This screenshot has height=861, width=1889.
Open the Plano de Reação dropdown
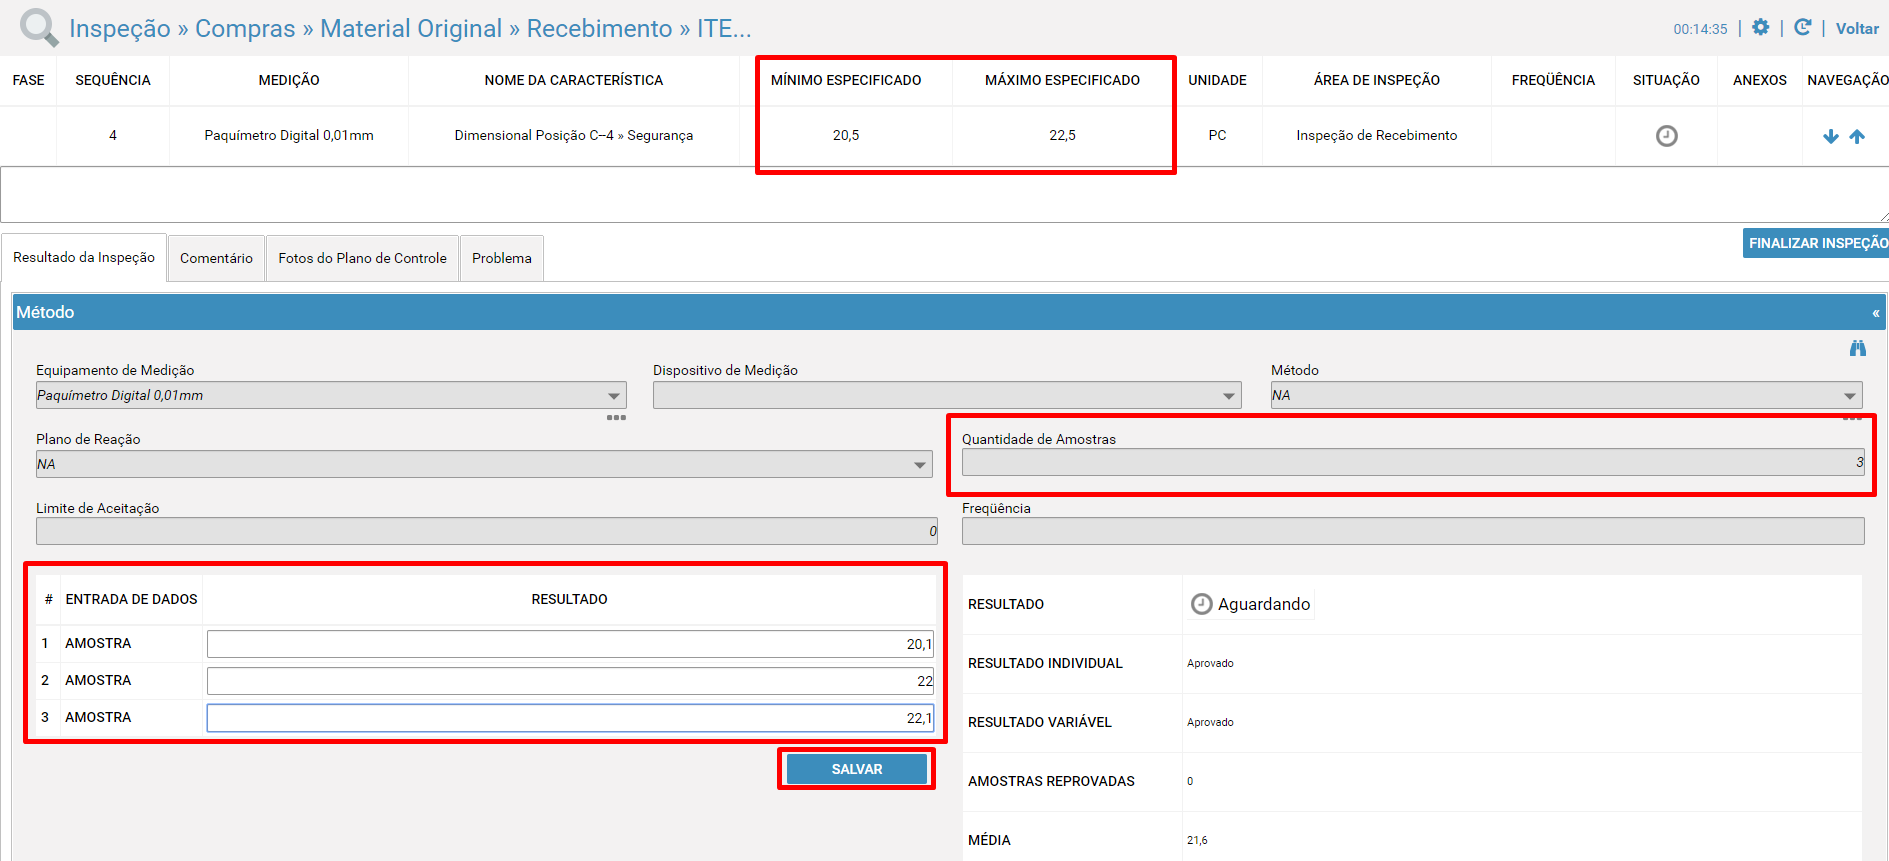click(484, 464)
